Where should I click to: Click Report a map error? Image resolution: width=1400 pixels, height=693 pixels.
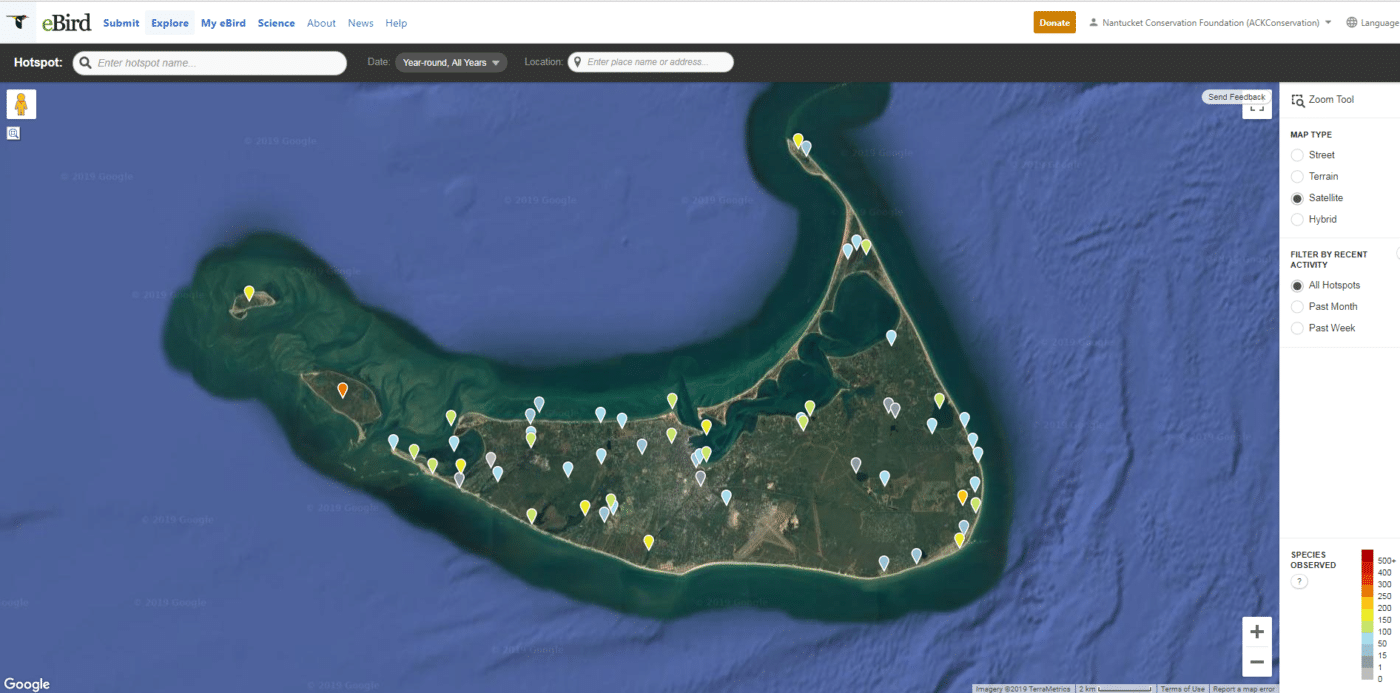pyautogui.click(x=1244, y=688)
